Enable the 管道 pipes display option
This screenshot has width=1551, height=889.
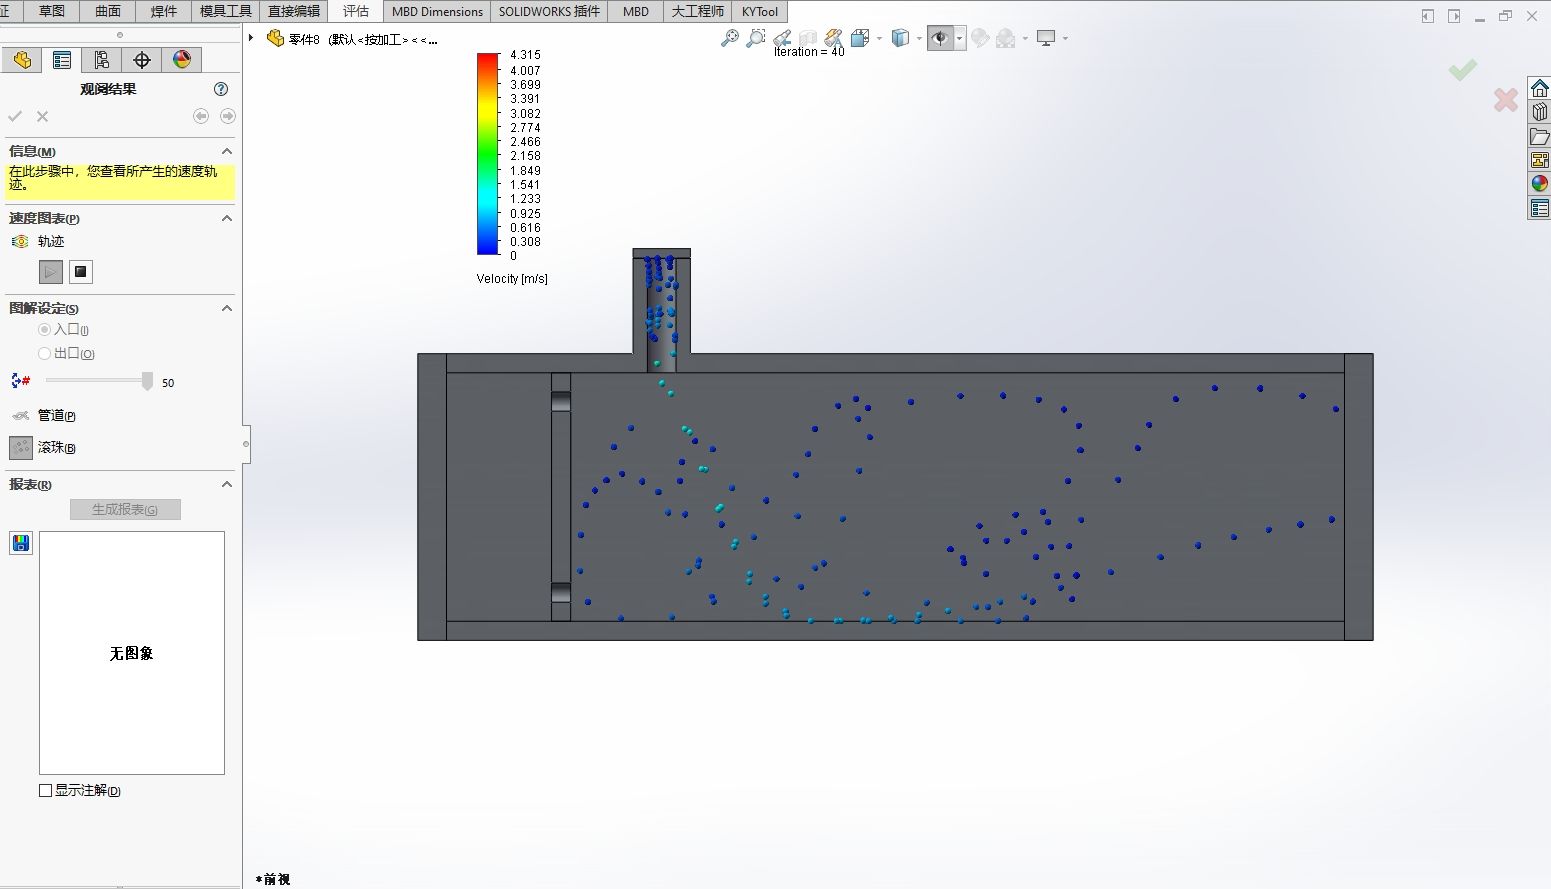20,415
